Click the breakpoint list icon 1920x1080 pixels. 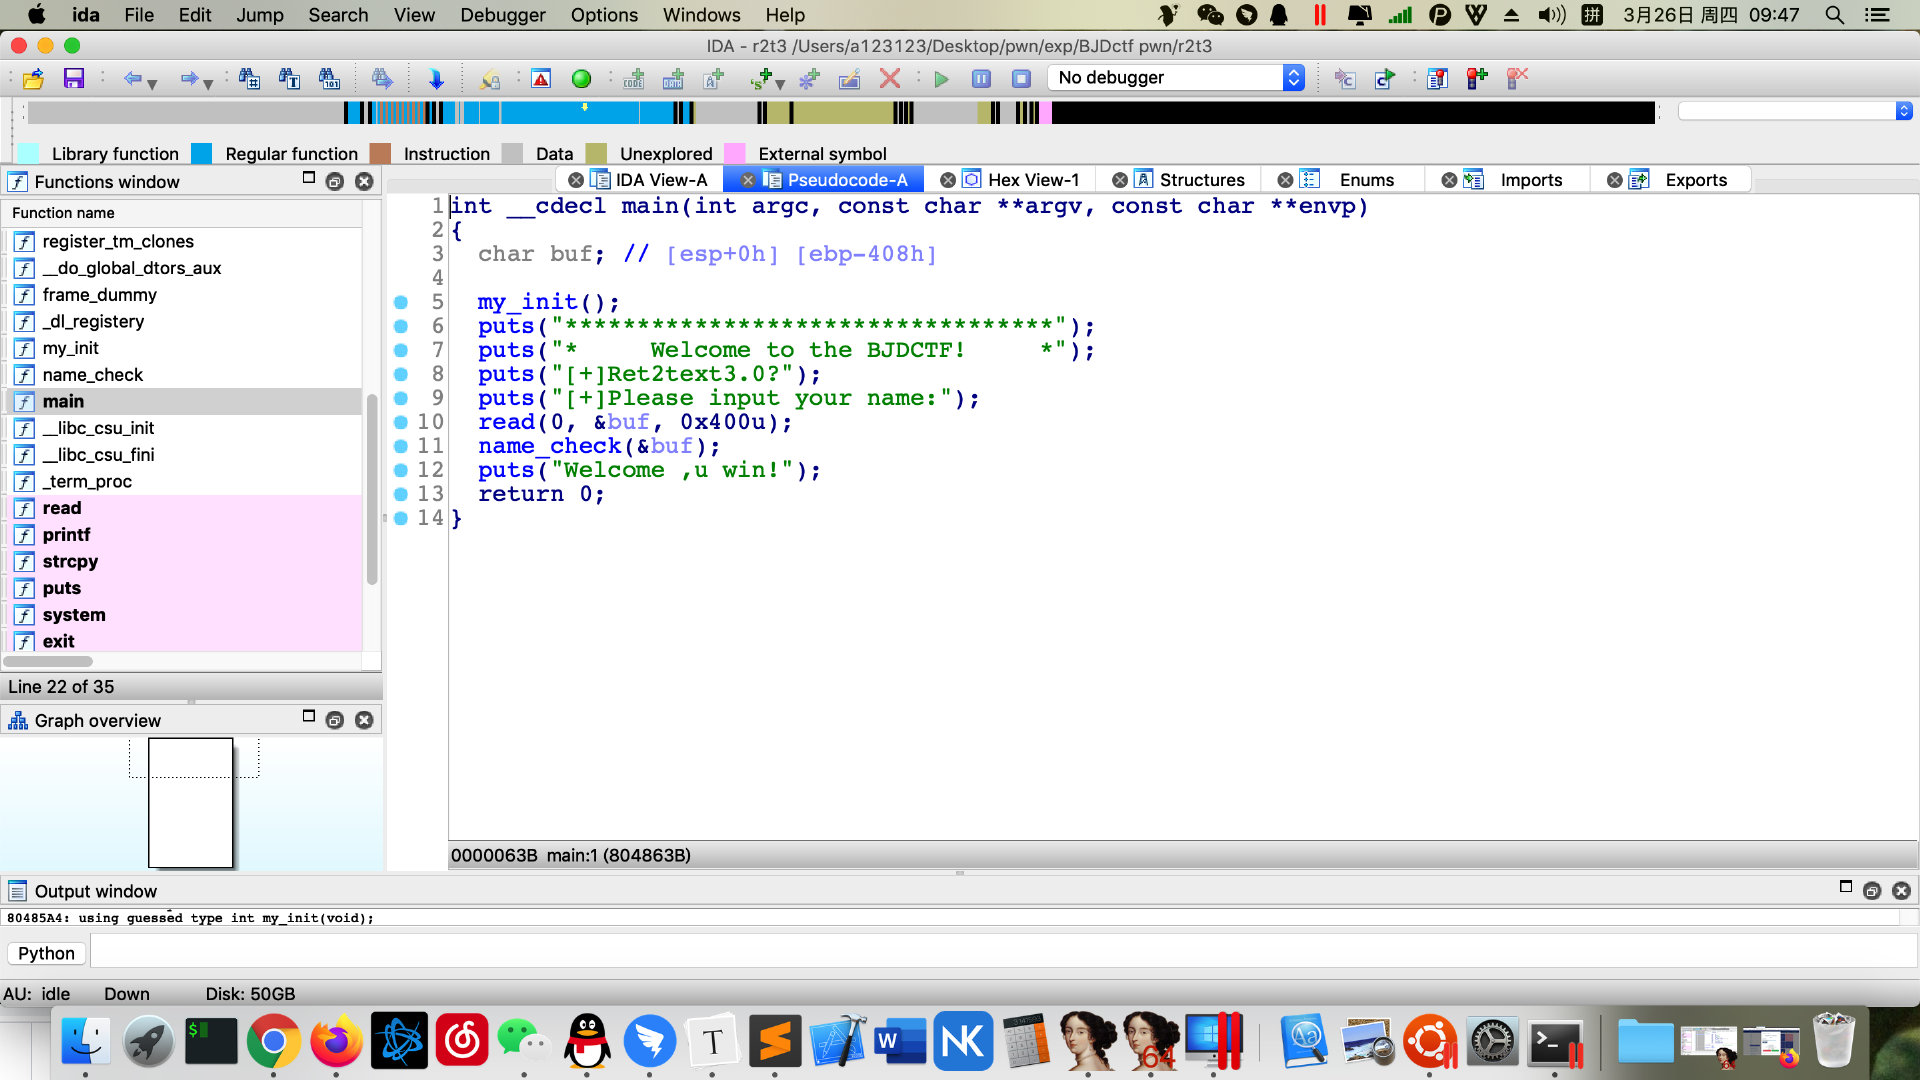1437,78
